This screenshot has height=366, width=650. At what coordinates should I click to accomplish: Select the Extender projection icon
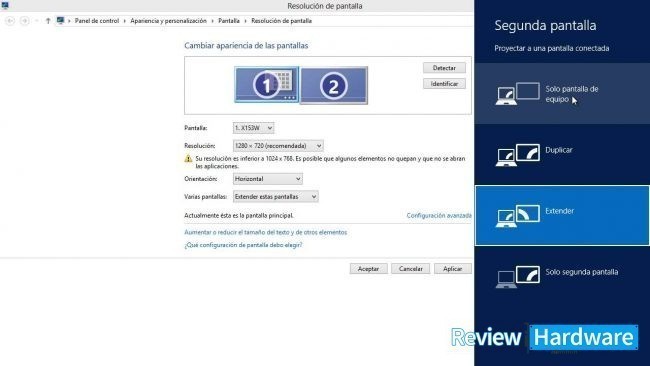518,216
